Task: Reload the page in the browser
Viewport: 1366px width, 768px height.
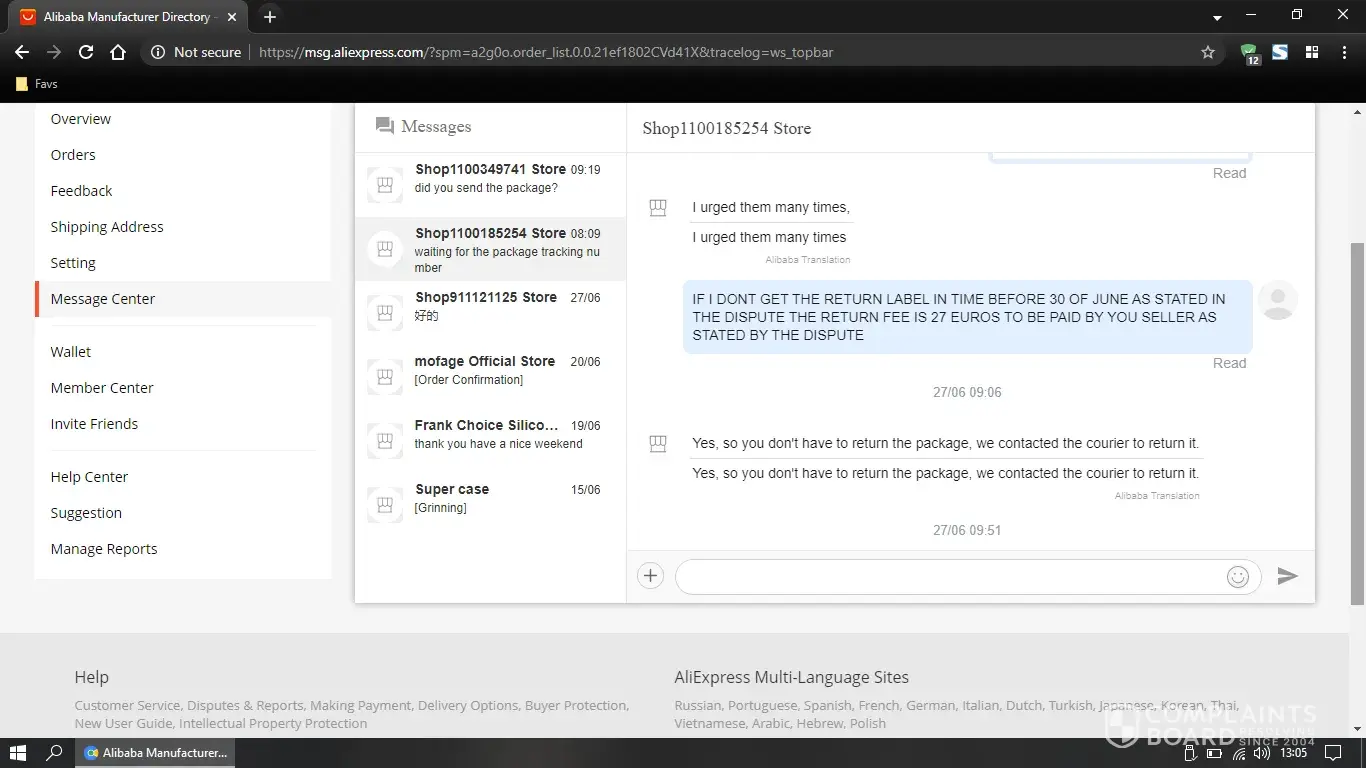Action: pos(86,52)
